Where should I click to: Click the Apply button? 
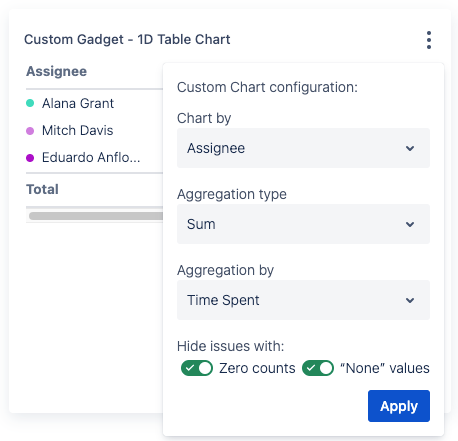pyautogui.click(x=399, y=406)
